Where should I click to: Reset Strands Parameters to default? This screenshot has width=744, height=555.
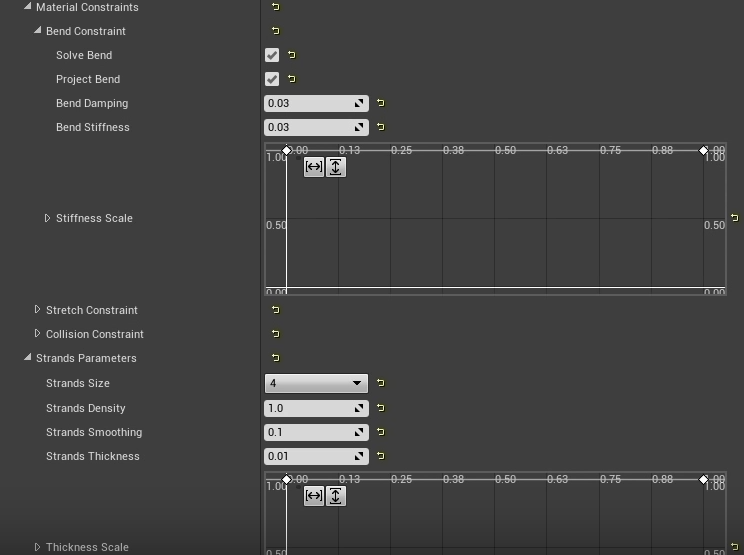click(276, 358)
